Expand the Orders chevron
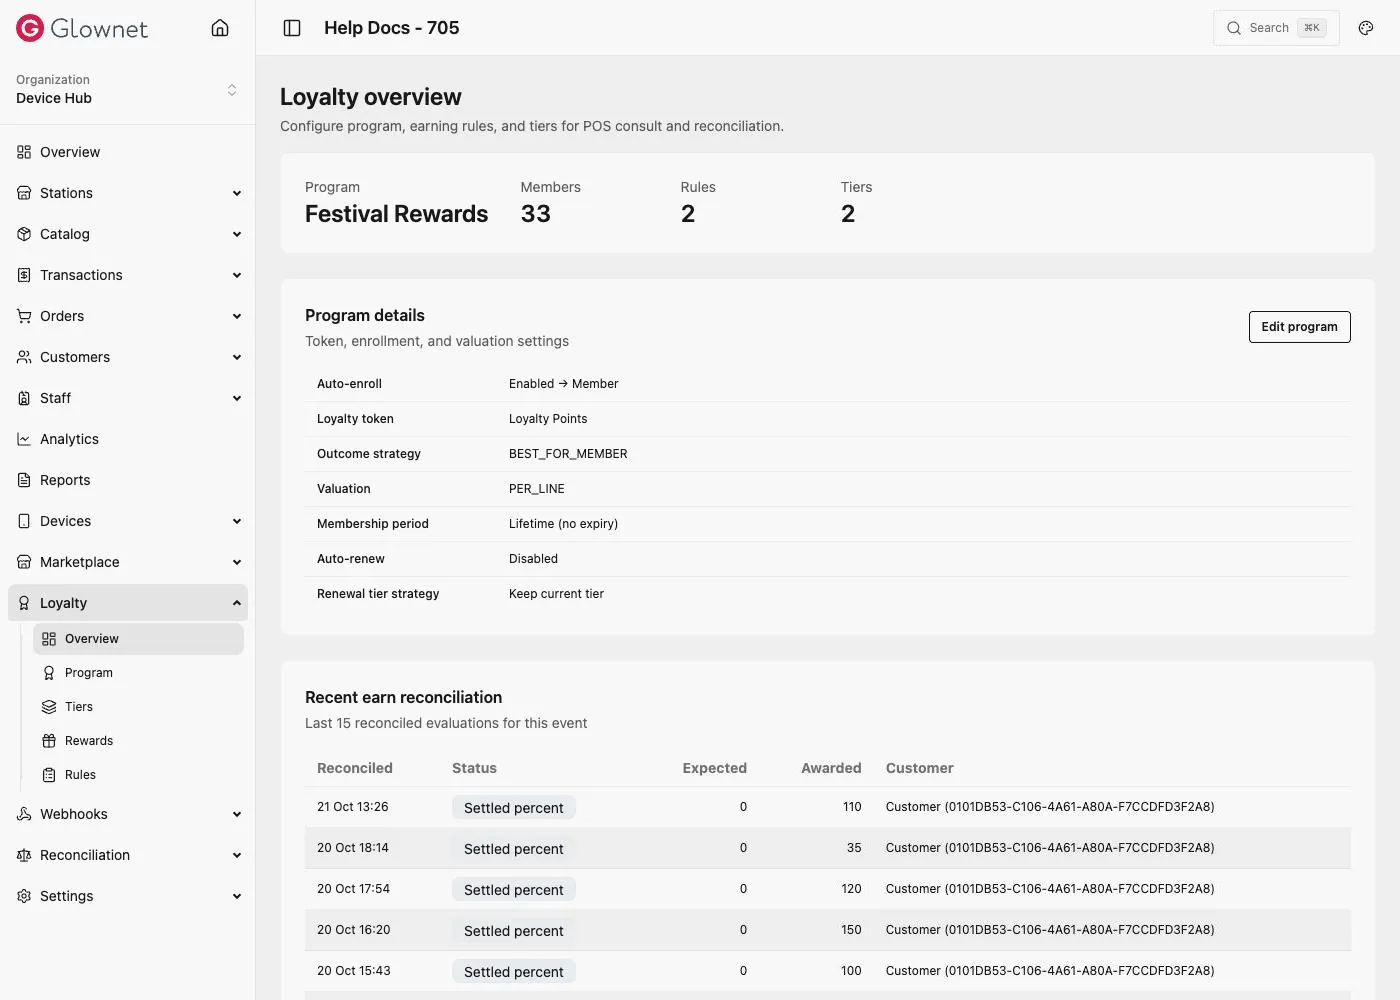Image resolution: width=1400 pixels, height=1000 pixels. pos(237,316)
